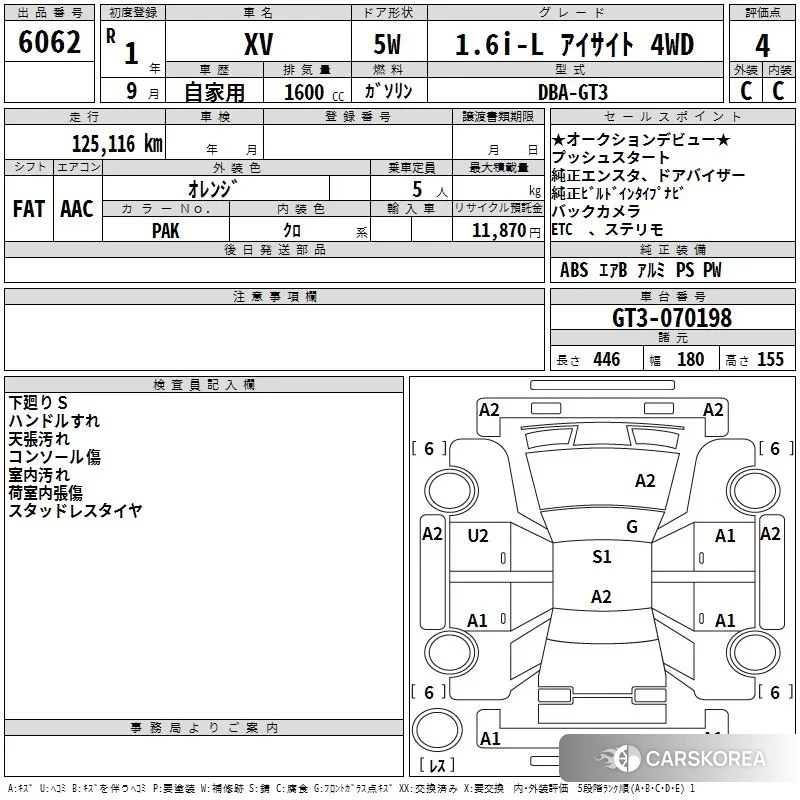This screenshot has width=800, height=800.
Task: Select the vehicle history value 自家用
Action: tap(214, 92)
